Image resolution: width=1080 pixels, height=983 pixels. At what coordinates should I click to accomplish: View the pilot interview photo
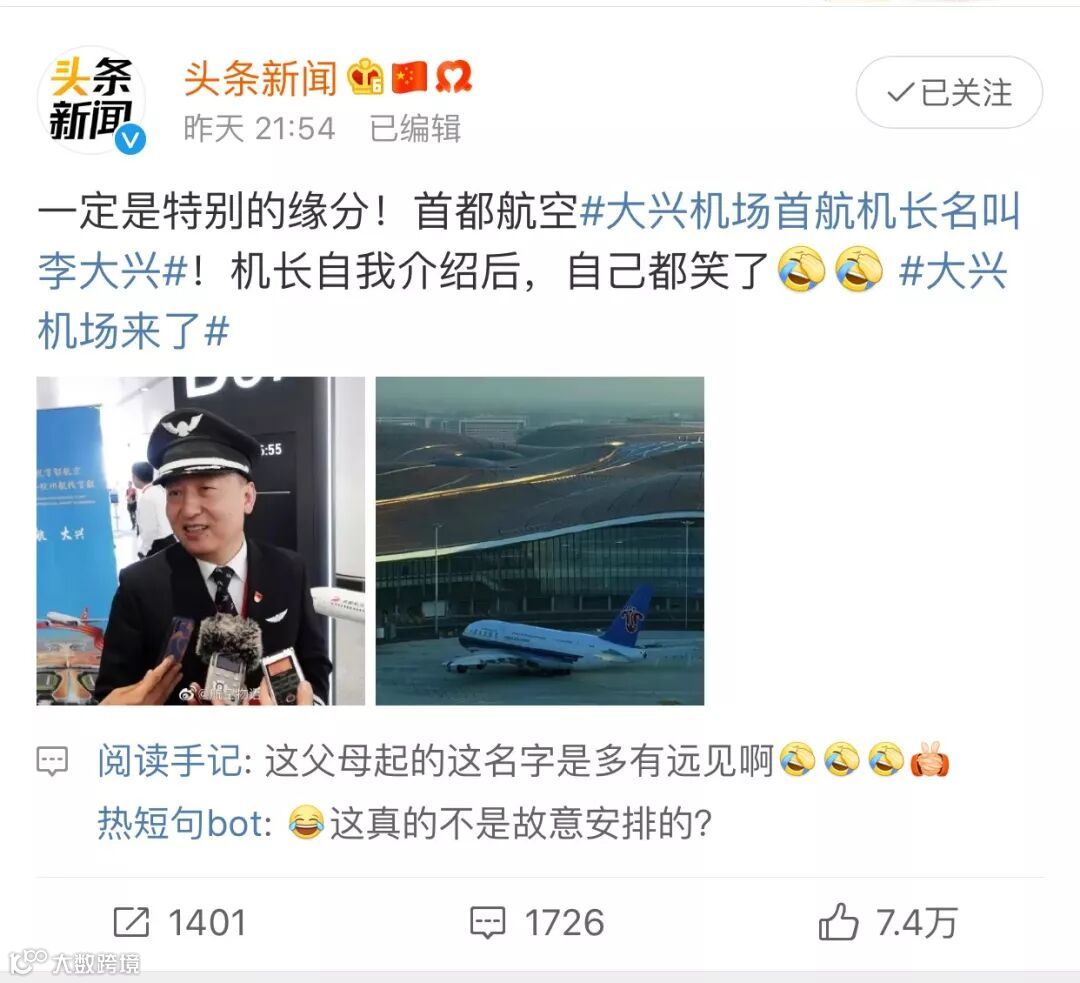200,541
